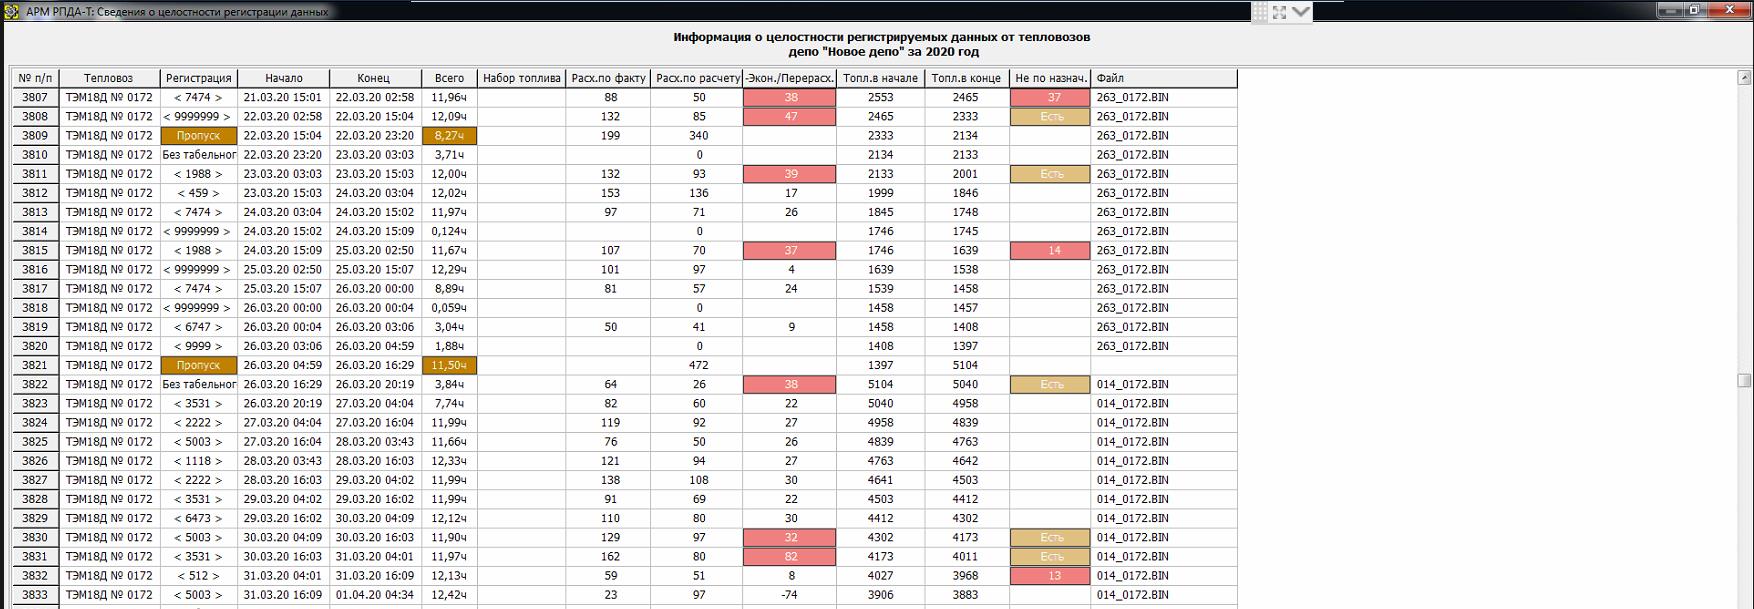Click the Регистрация column header
Screen dimensions: 1754x609
(198, 78)
